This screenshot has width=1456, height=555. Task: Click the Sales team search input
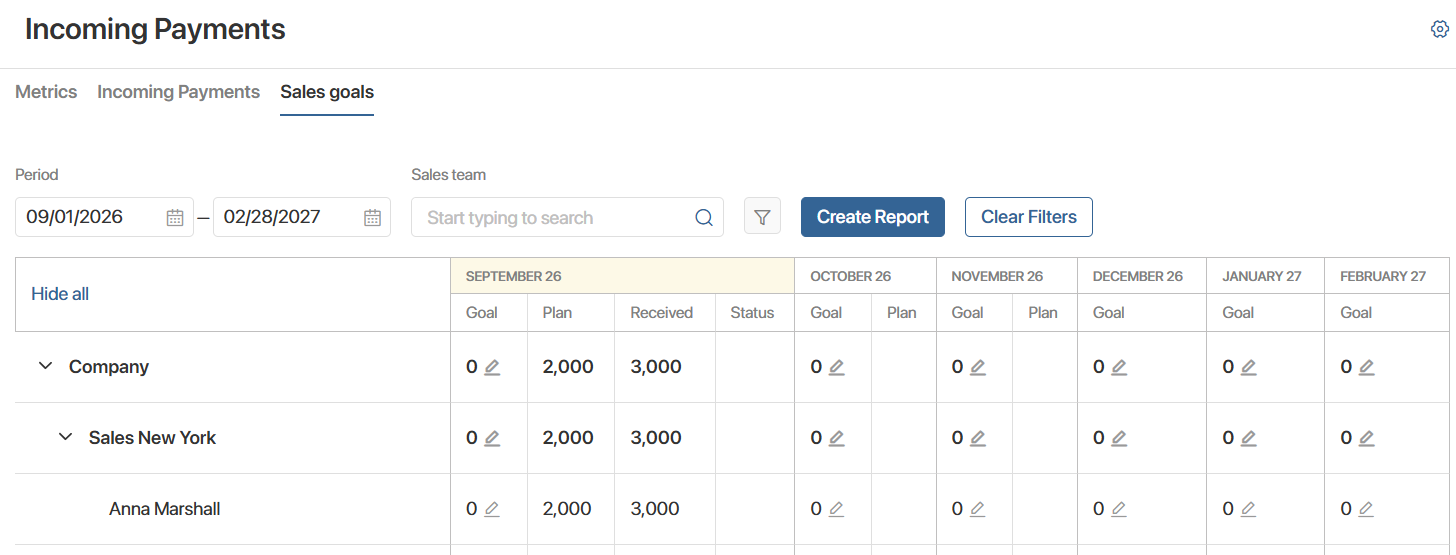567,217
